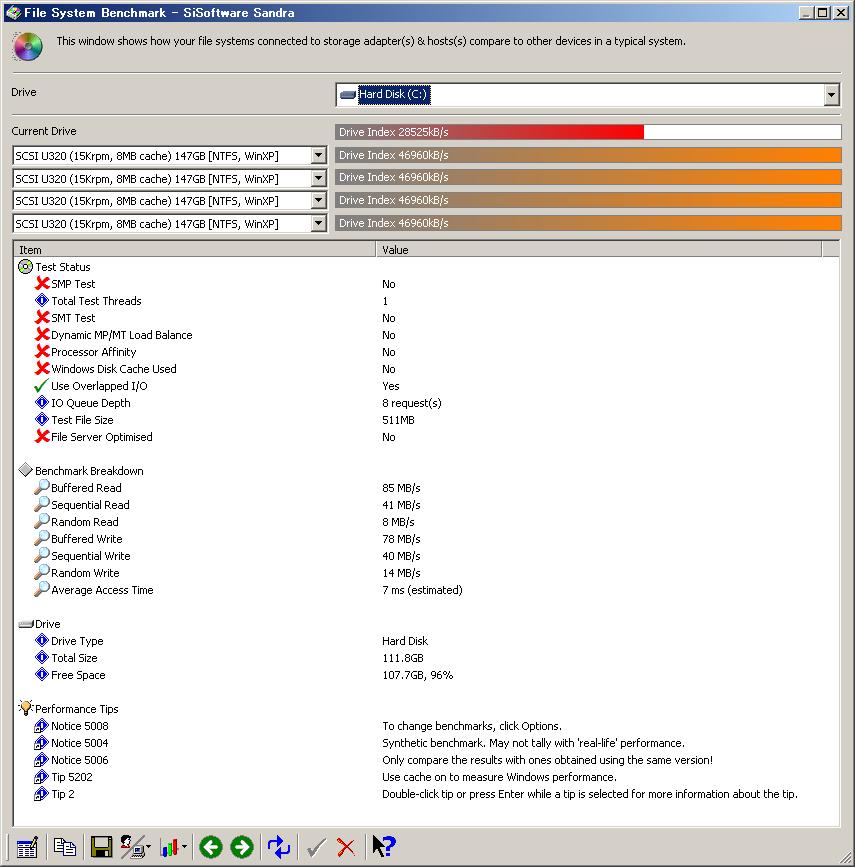This screenshot has height=867, width=855.
Task: Click the '7 ms (estimated)' value
Action: tap(422, 590)
